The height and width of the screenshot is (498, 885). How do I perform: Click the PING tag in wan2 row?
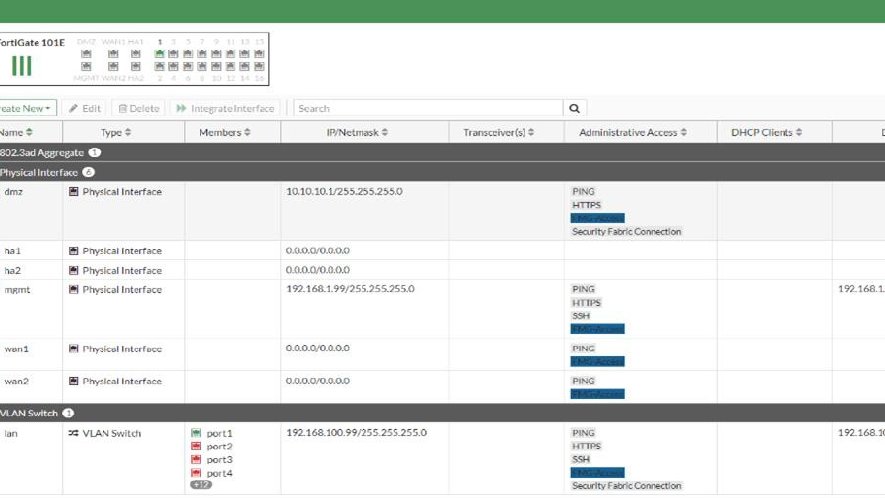click(x=583, y=381)
